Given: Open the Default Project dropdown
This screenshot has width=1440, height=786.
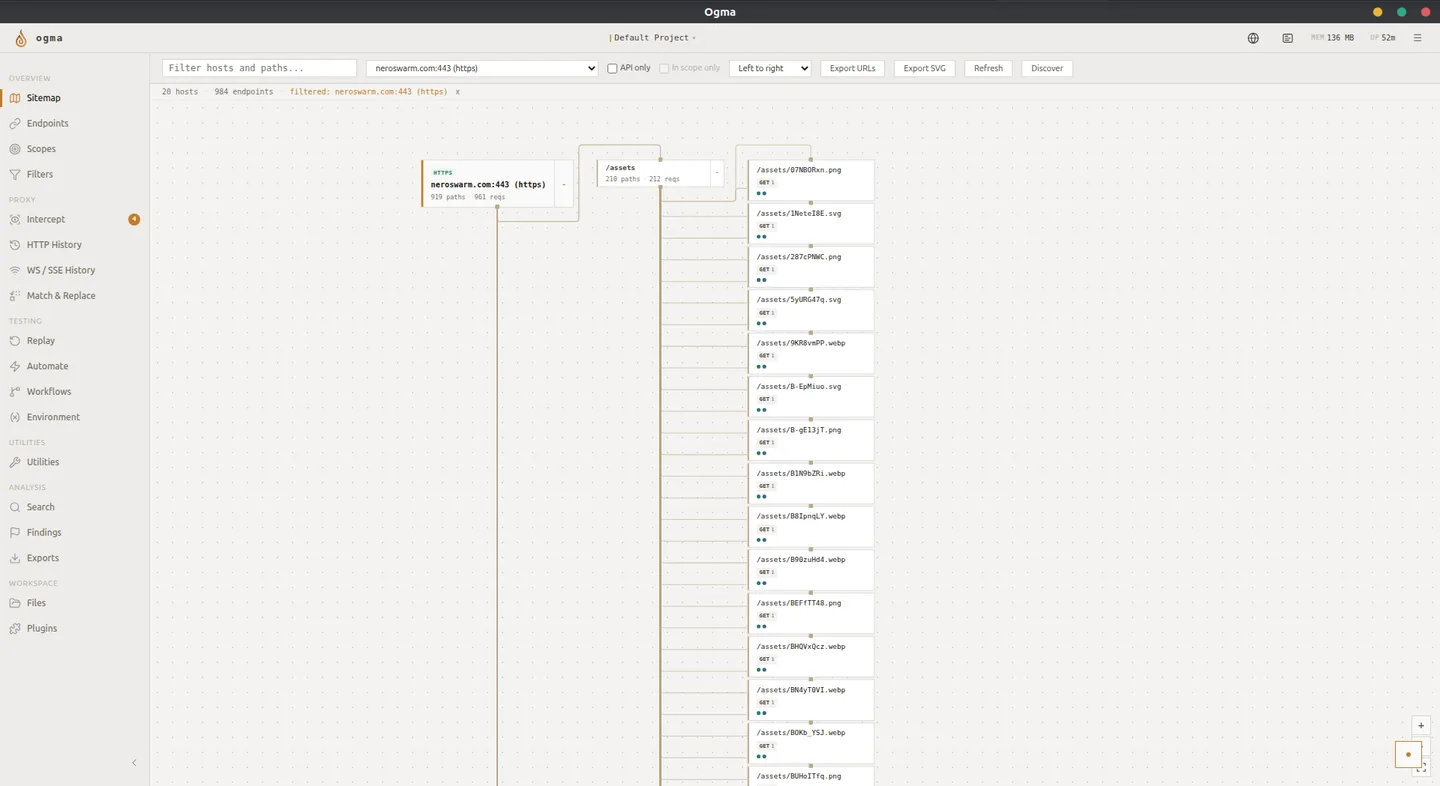Looking at the screenshot, I should 653,38.
